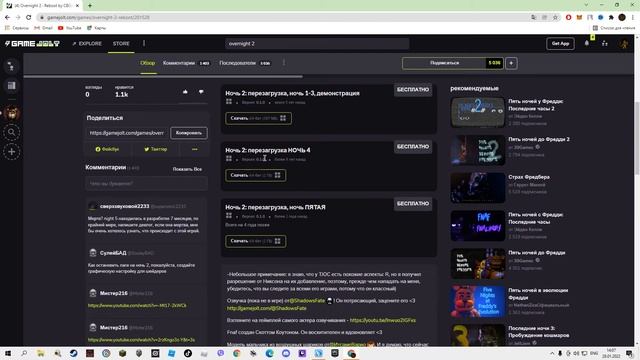Reload the browser page
Screen dimensions: 640x360
coord(28,17)
